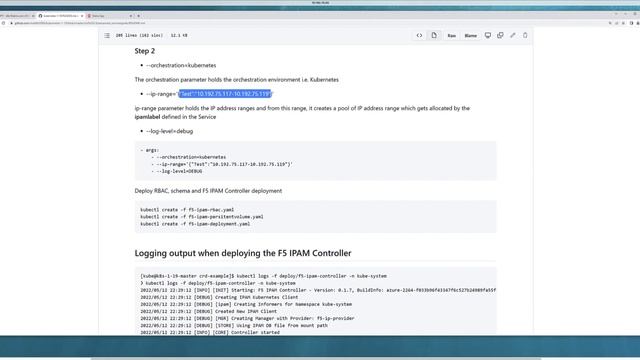Click the f5-ipam-deployment.yaml command line
The image size is (640, 360).
(195, 224)
